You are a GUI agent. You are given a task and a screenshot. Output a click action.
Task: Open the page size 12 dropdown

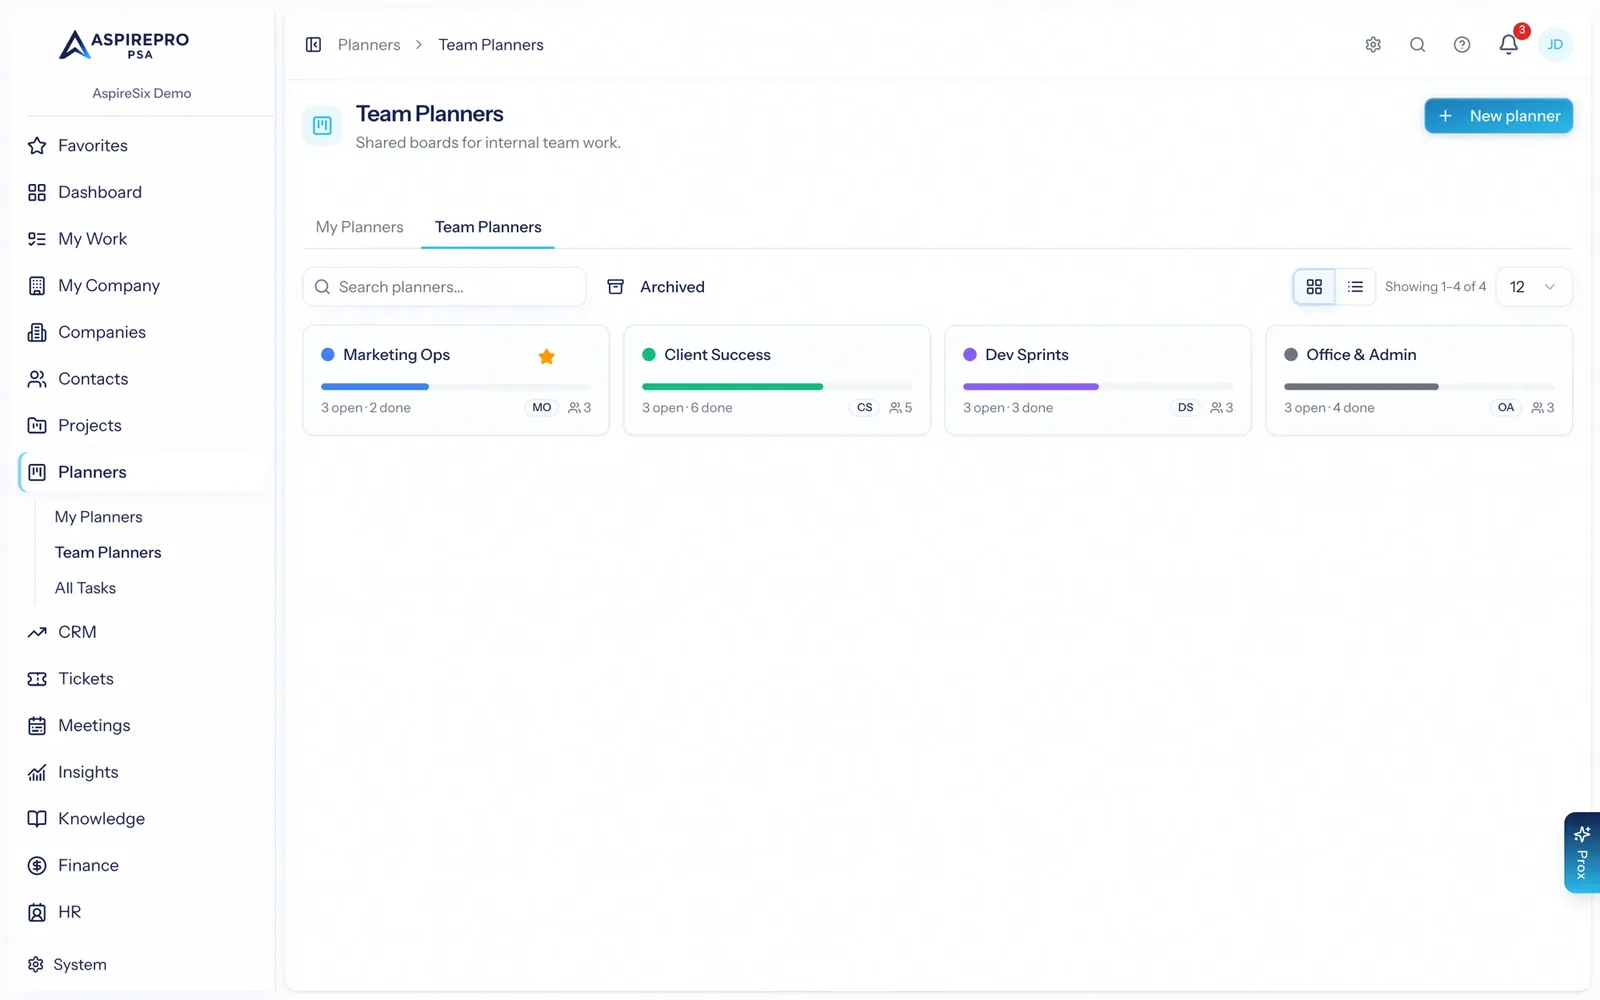pyautogui.click(x=1533, y=287)
